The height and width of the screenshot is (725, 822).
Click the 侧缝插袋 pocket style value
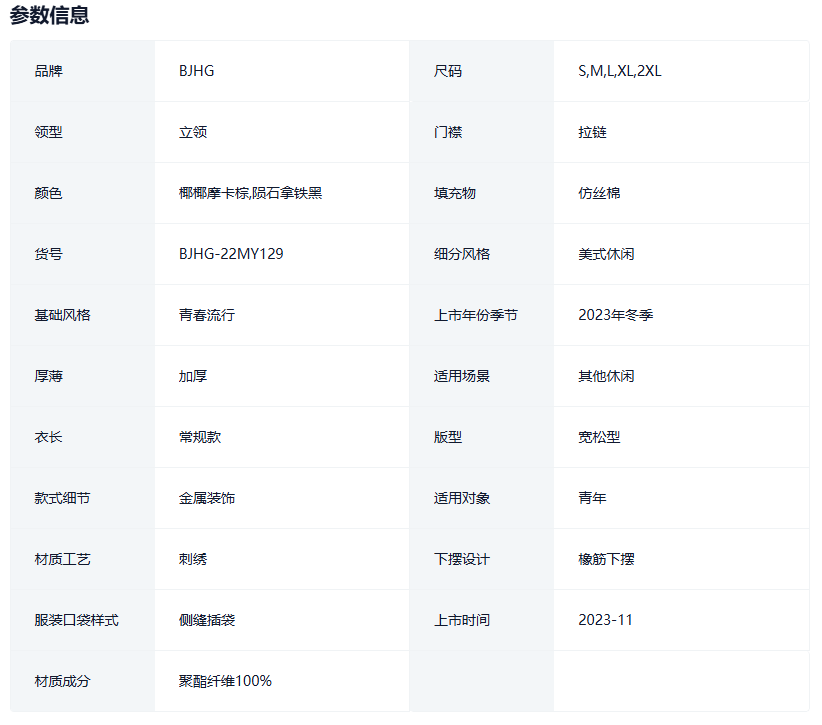pyautogui.click(x=207, y=620)
